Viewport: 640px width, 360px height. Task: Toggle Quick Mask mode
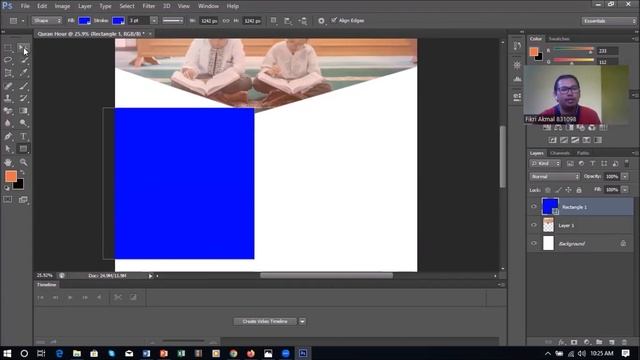[x=8, y=200]
